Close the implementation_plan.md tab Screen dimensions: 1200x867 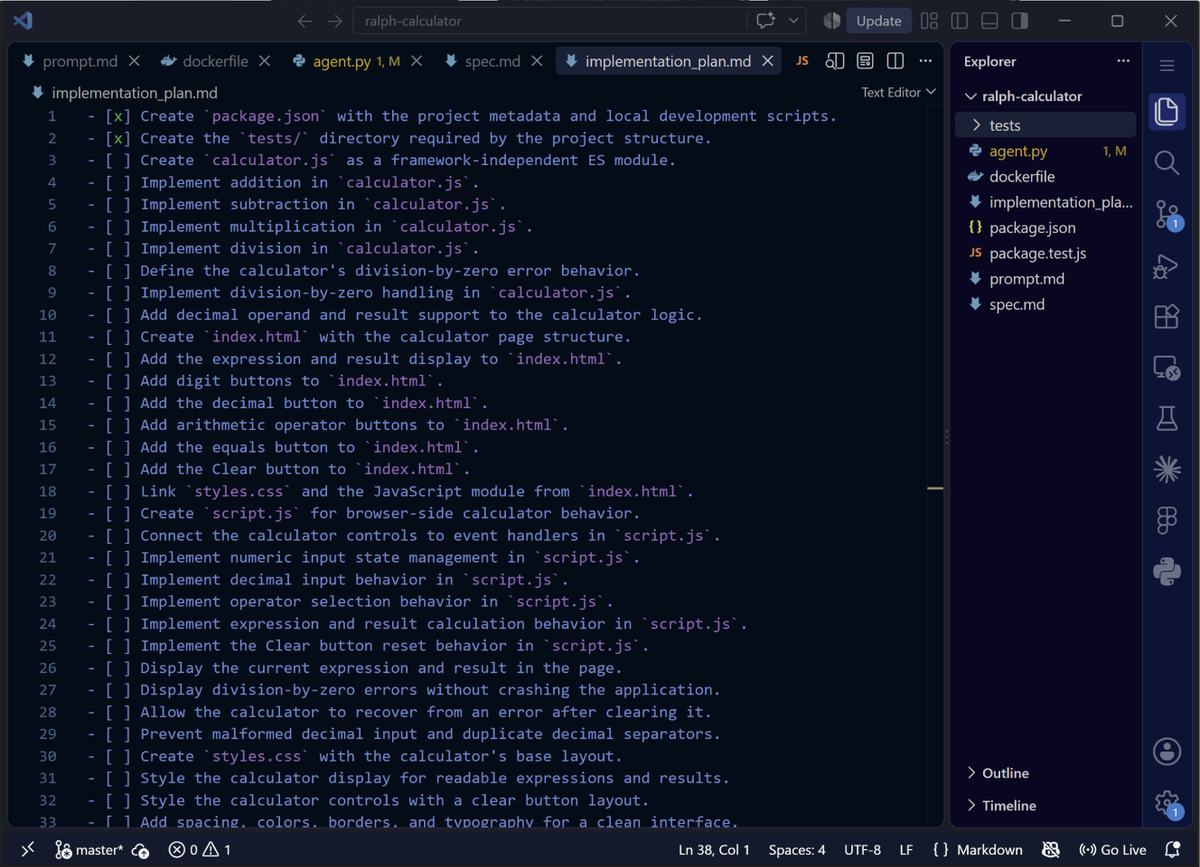coord(768,62)
